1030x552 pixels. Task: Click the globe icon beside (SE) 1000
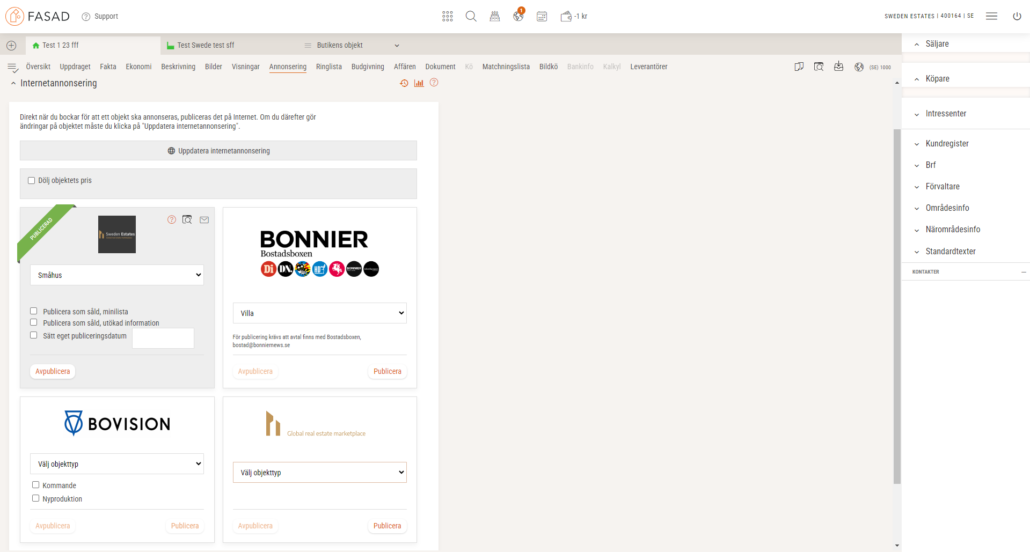tap(859, 67)
